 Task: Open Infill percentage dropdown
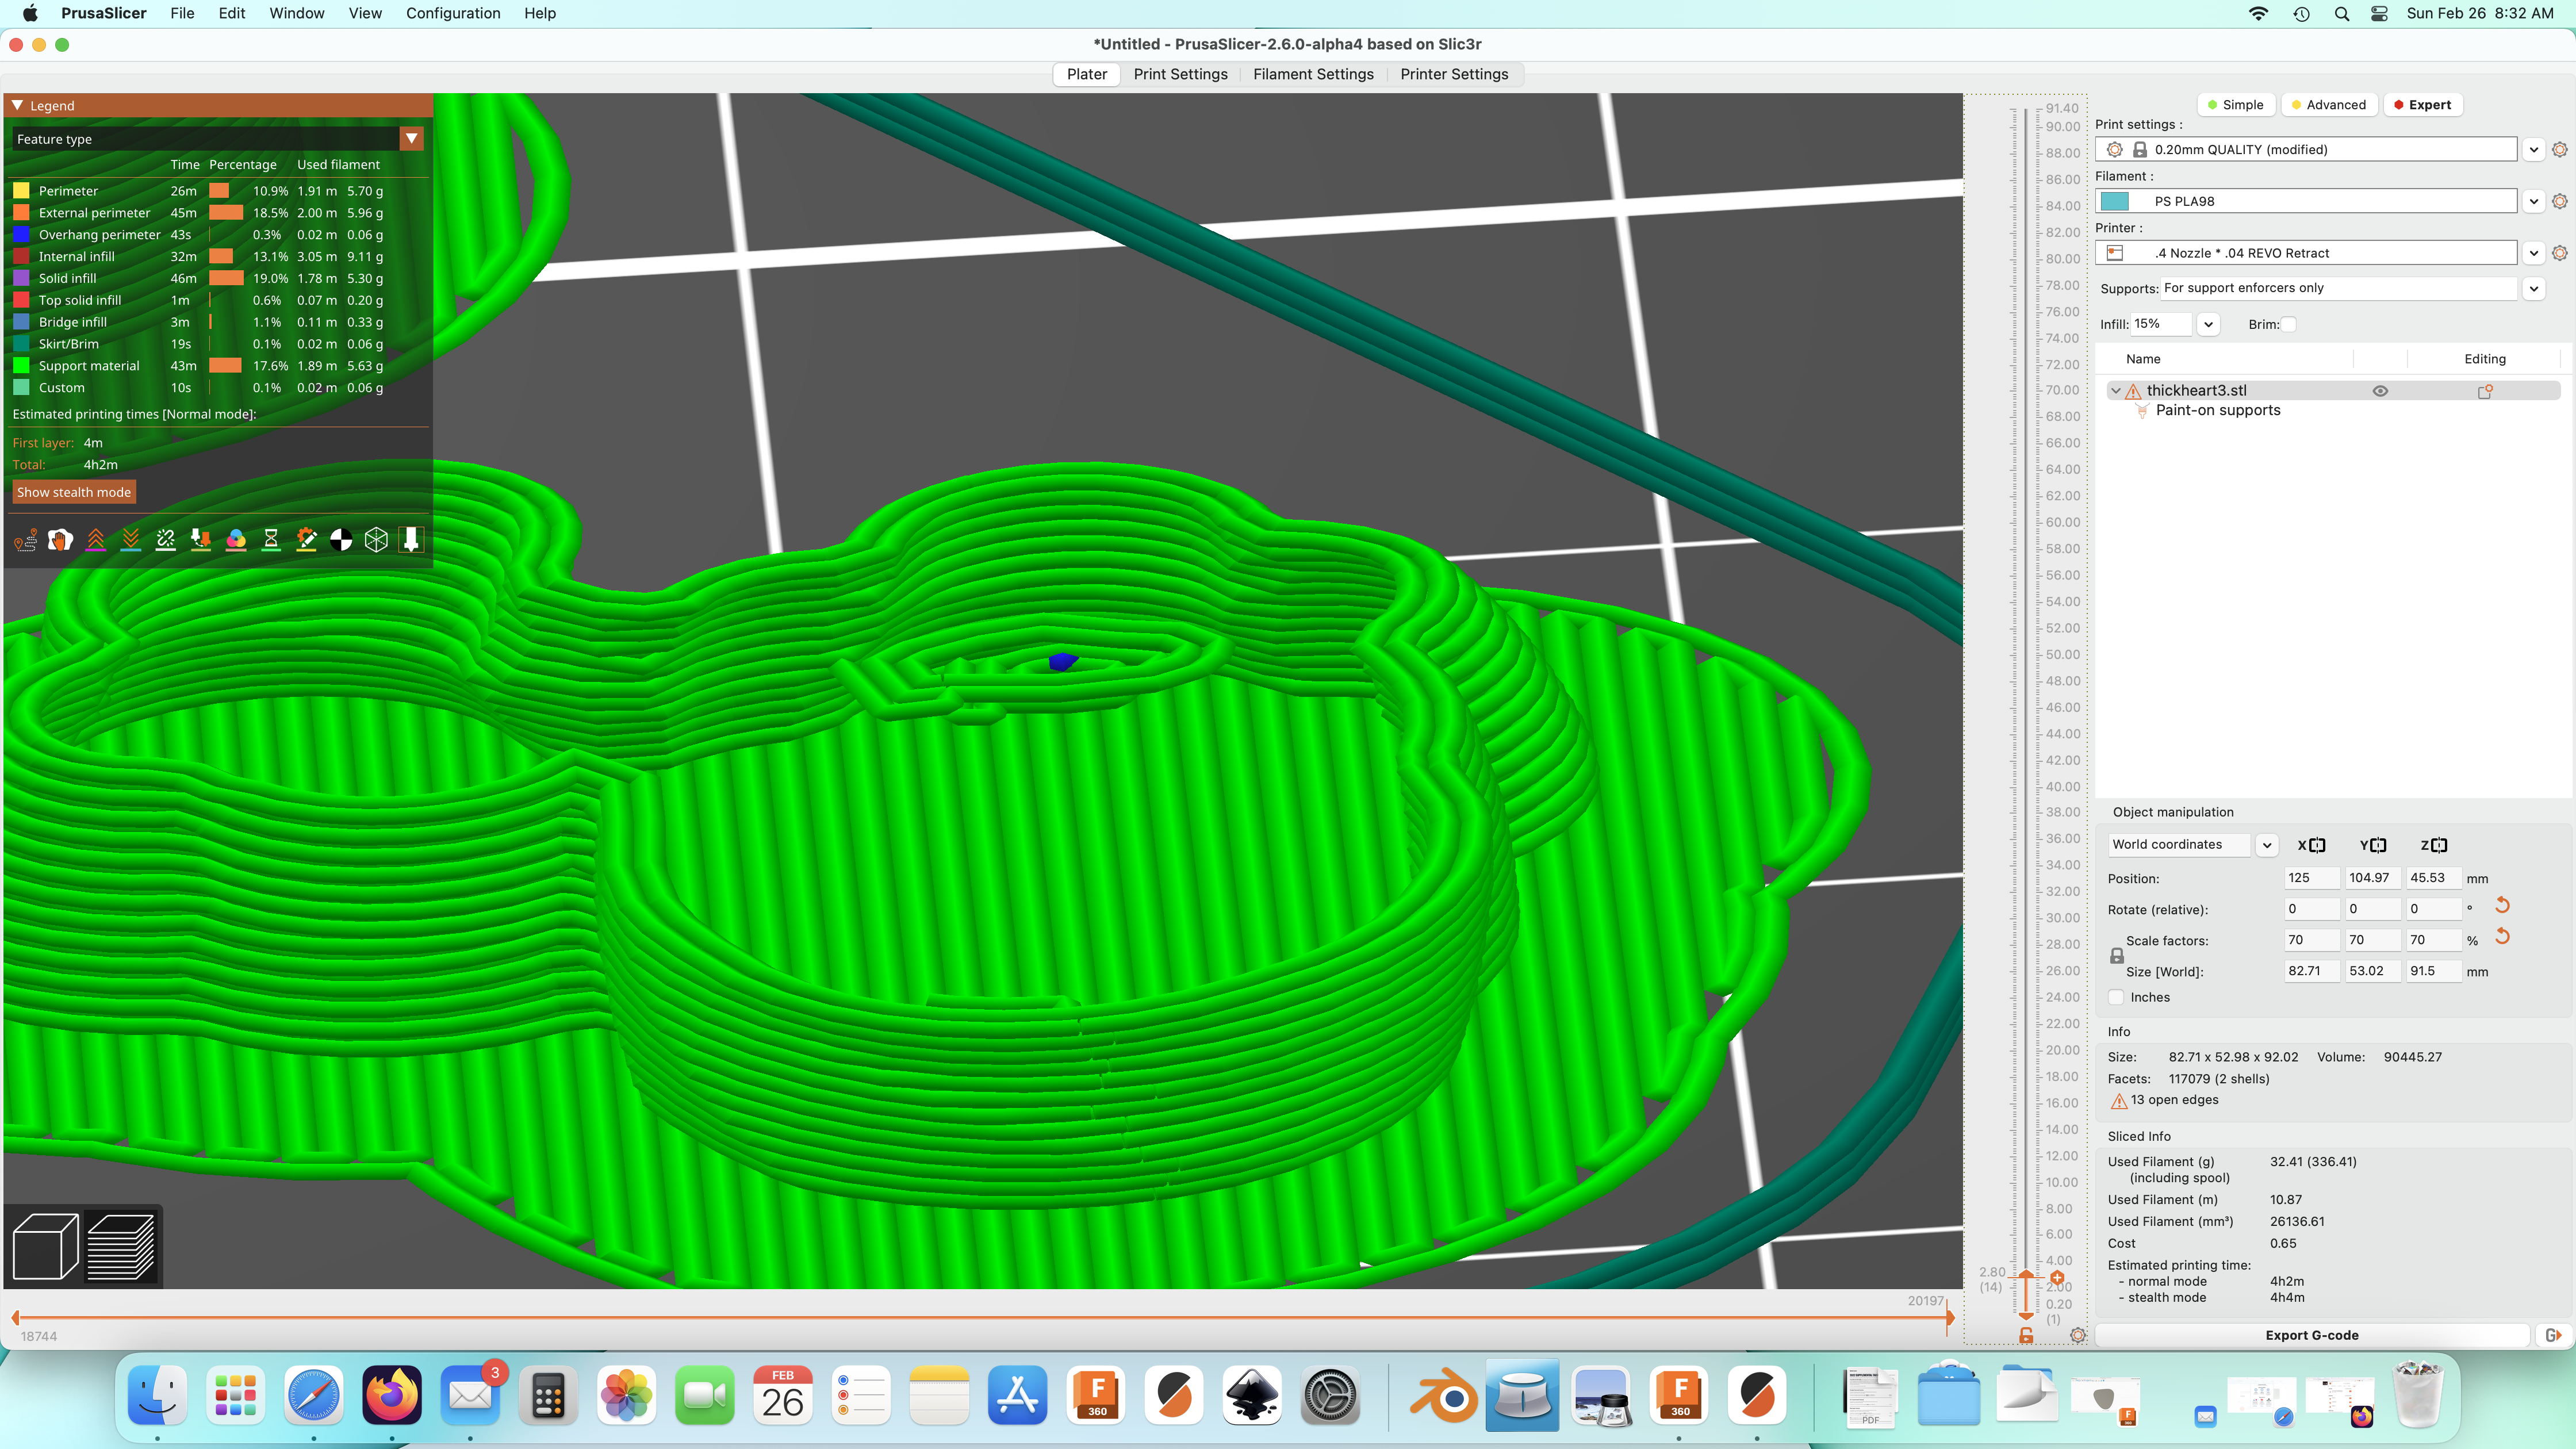click(2208, 324)
